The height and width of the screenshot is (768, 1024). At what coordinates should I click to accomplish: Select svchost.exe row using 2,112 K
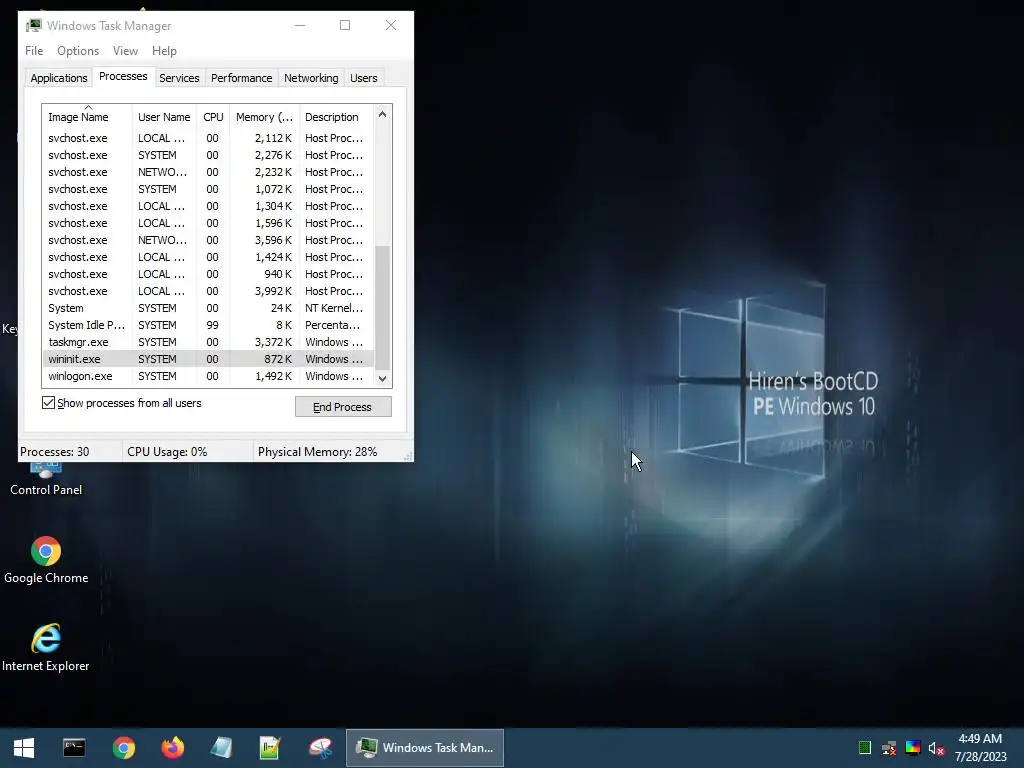[208, 138]
